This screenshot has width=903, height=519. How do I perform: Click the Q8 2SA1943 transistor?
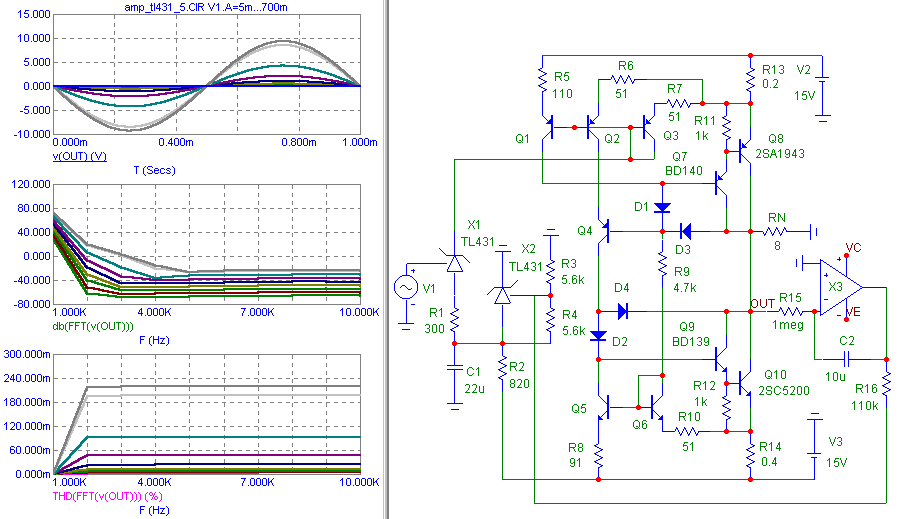tap(745, 151)
